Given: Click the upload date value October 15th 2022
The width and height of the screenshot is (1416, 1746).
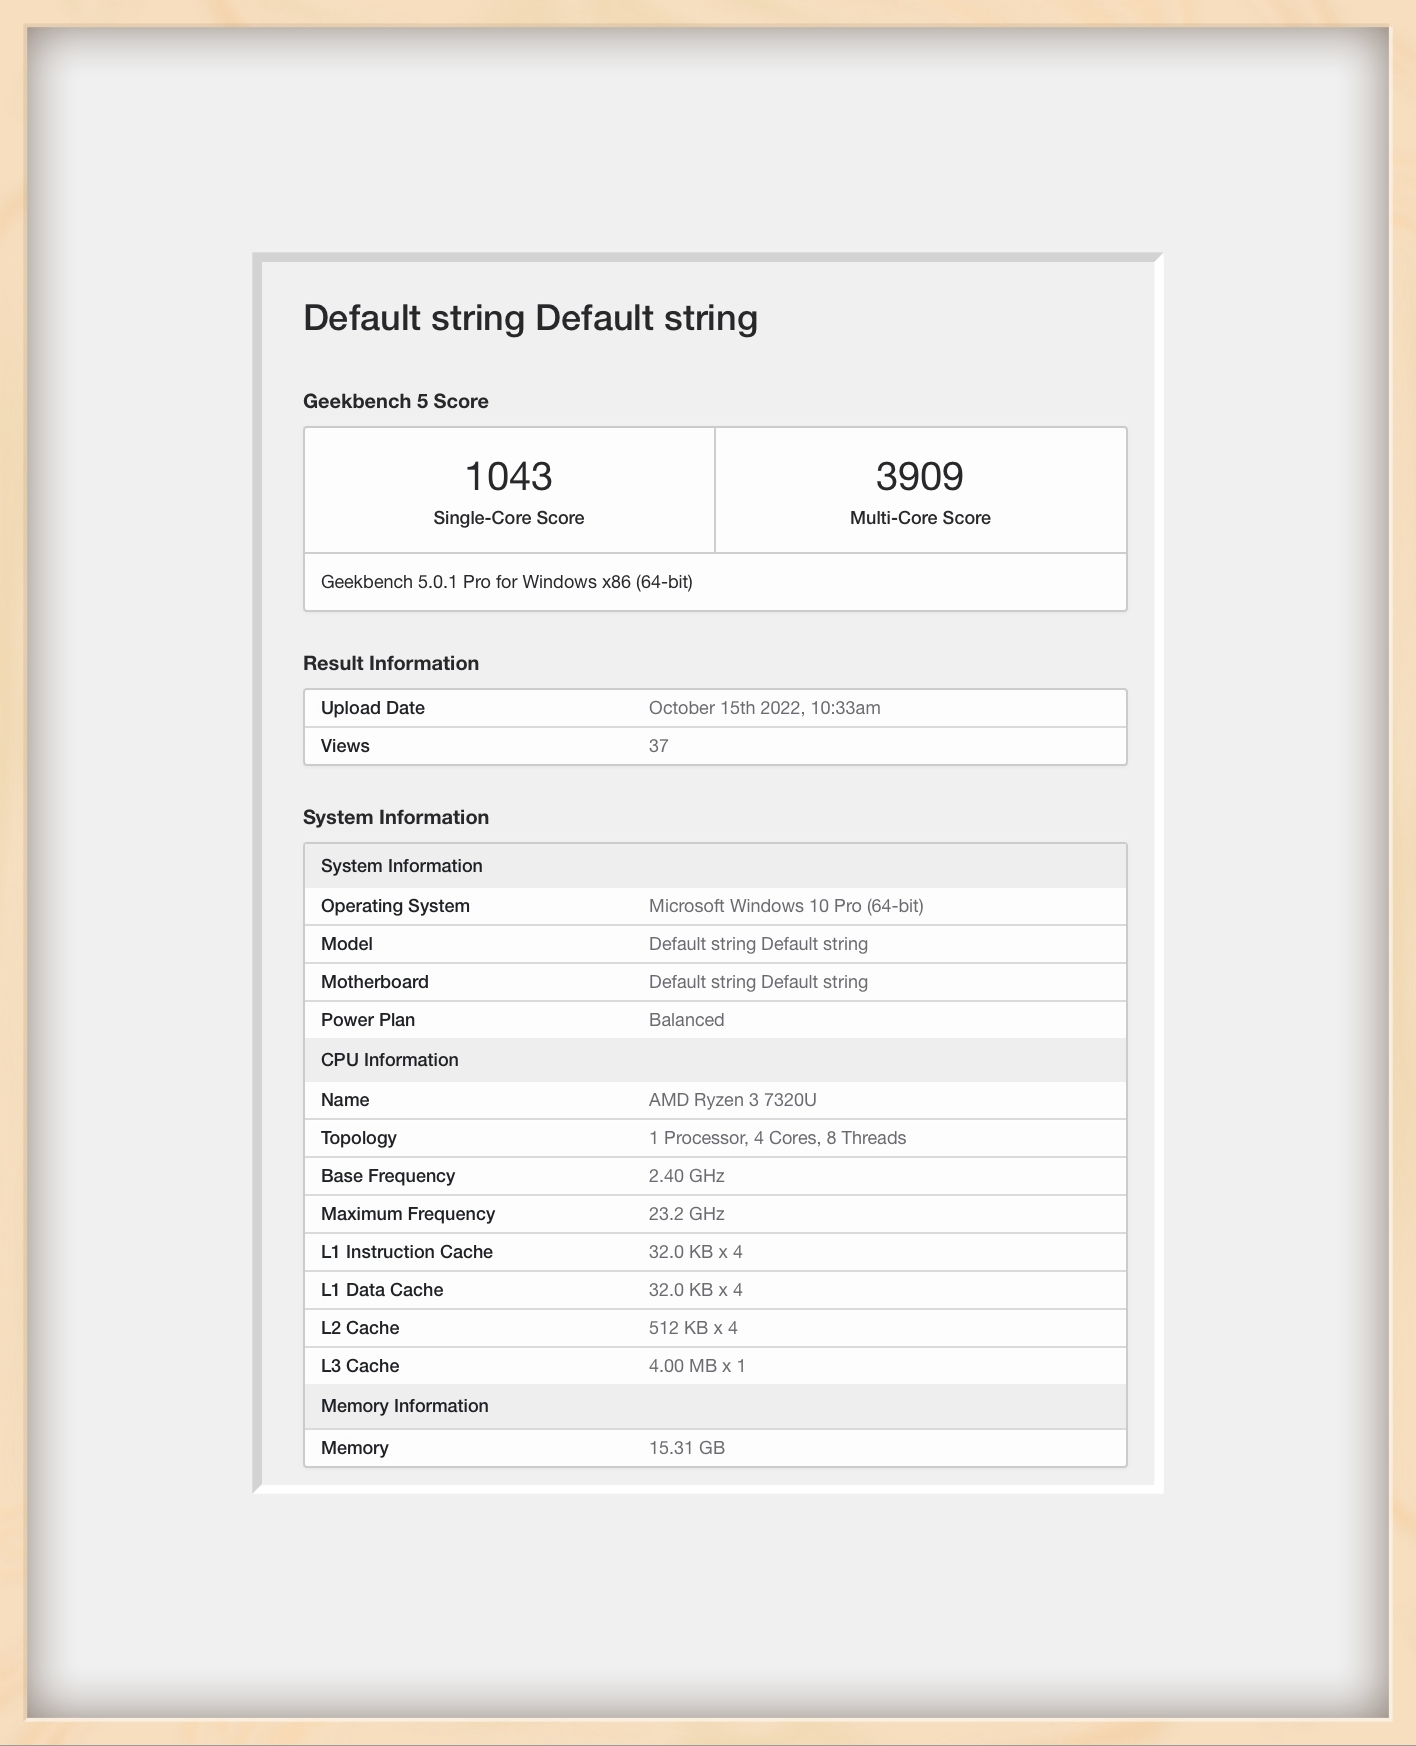Looking at the screenshot, I should pos(764,708).
